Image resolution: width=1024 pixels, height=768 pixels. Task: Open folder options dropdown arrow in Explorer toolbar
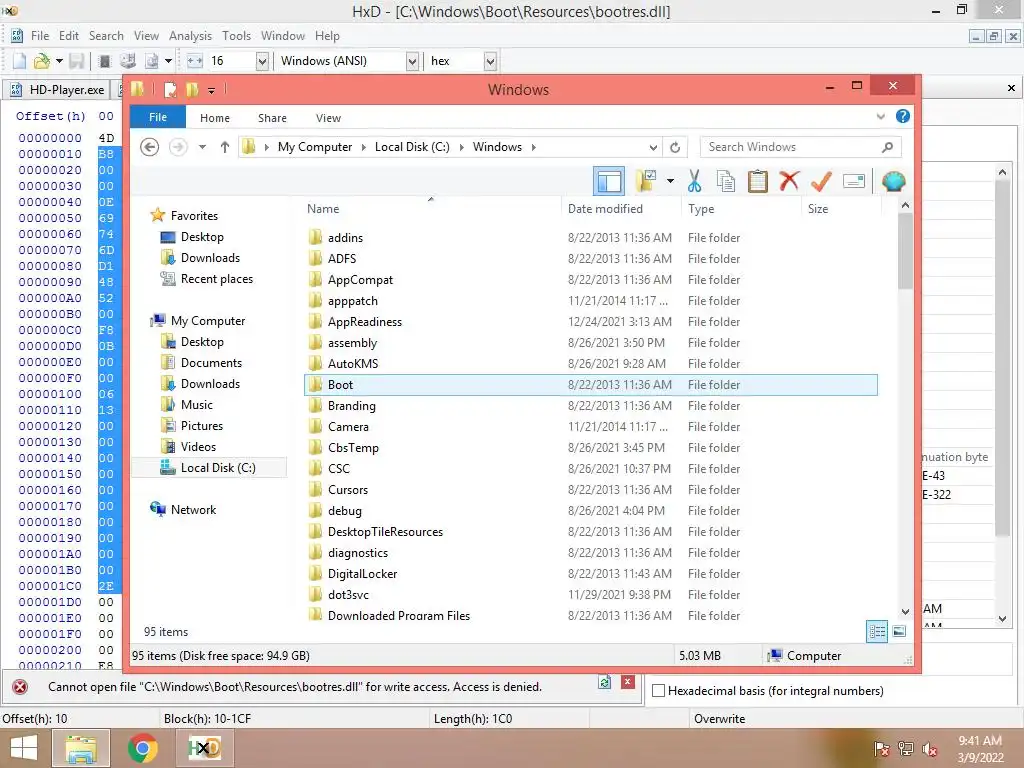coord(670,181)
